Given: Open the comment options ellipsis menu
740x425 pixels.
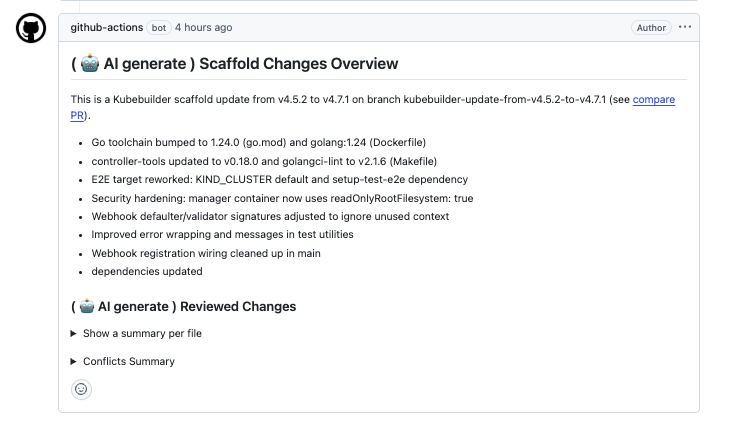Looking at the screenshot, I should point(685,28).
